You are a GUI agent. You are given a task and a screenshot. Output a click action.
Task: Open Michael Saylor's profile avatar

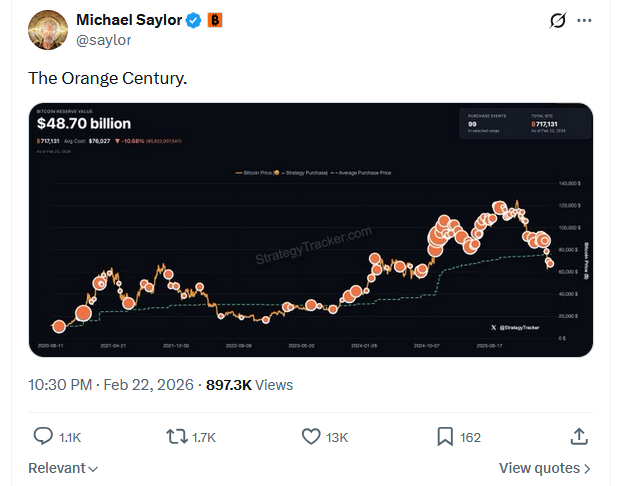[46, 30]
